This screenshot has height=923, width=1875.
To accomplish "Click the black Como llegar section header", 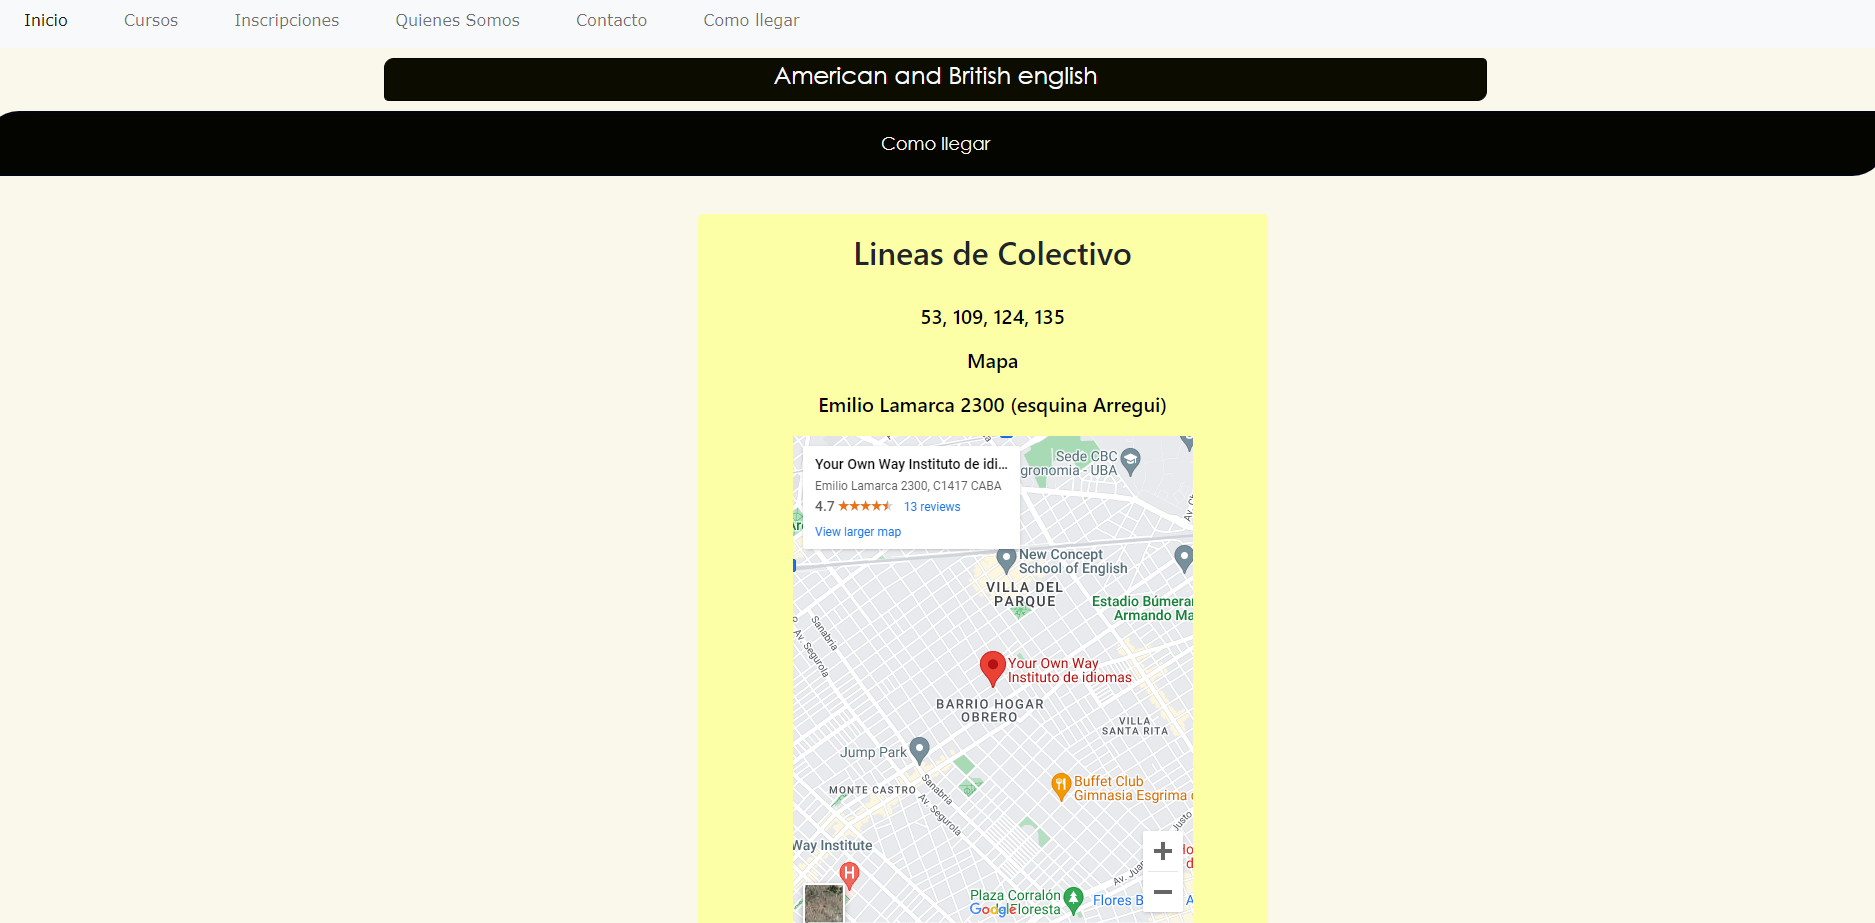I will pyautogui.click(x=937, y=143).
